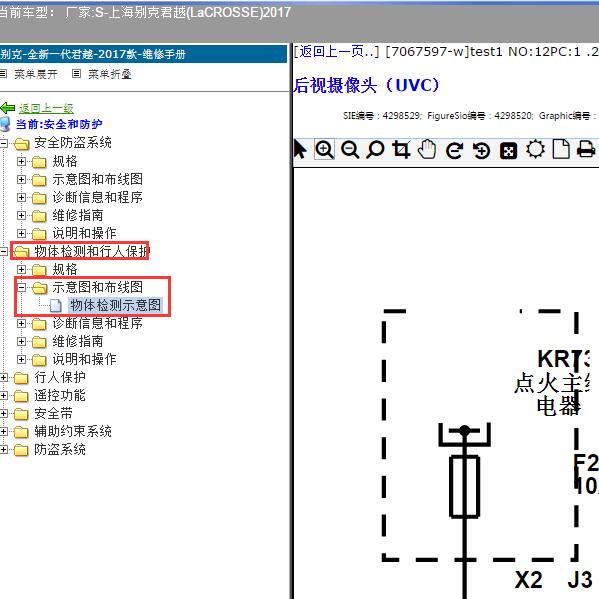Expand 规格 under 安全防盗系统
Image resolution: width=599 pixels, height=599 pixels.
pyautogui.click(x=21, y=162)
